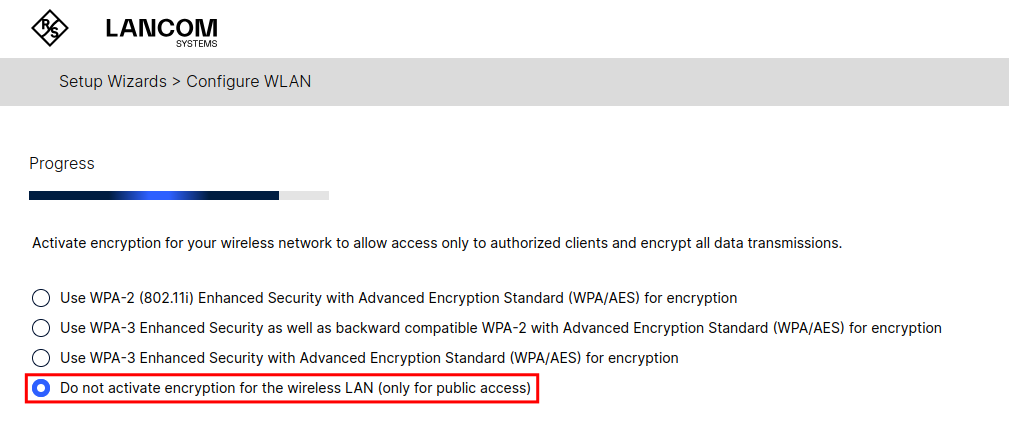Click the LANCOM Systems wordmark logo
The image size is (1009, 423).
(x=162, y=32)
